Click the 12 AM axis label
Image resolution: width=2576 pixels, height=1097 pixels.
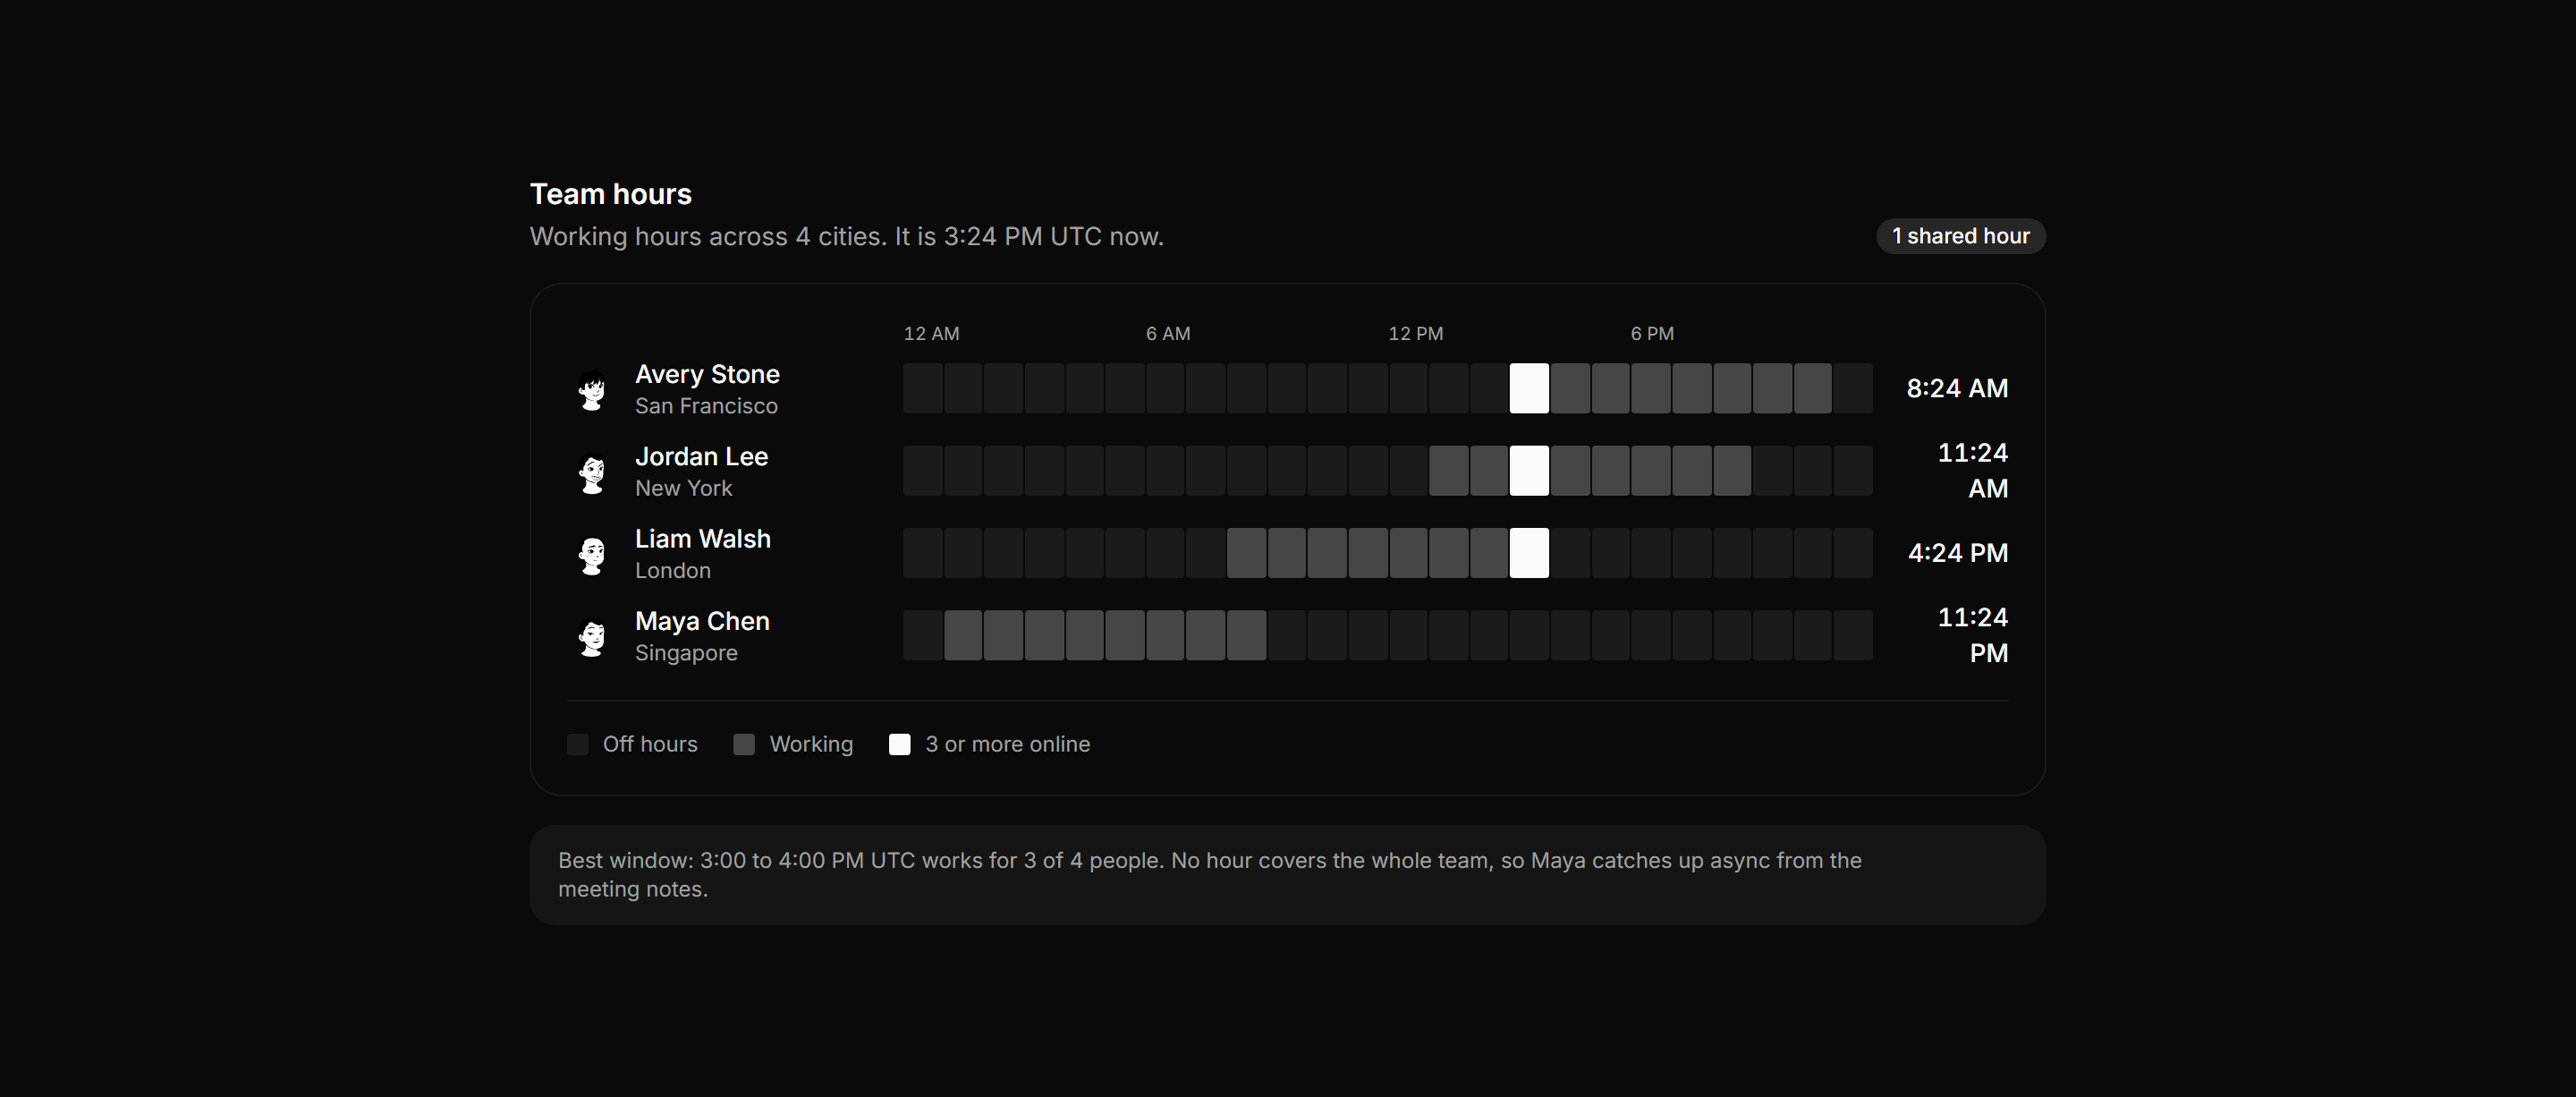pos(931,334)
